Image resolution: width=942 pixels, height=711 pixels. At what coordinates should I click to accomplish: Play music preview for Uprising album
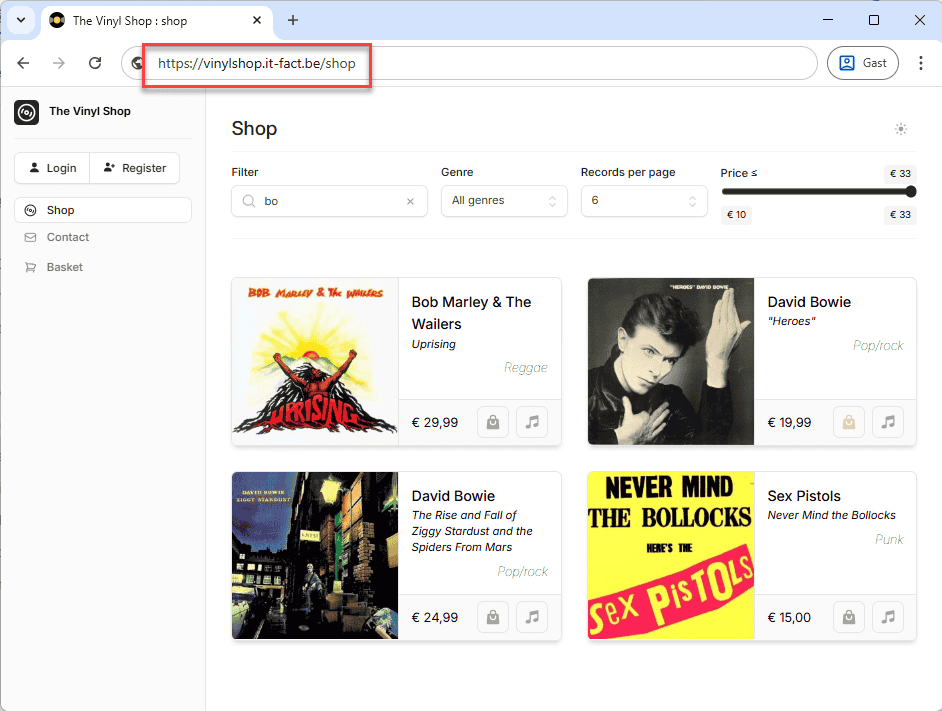532,422
